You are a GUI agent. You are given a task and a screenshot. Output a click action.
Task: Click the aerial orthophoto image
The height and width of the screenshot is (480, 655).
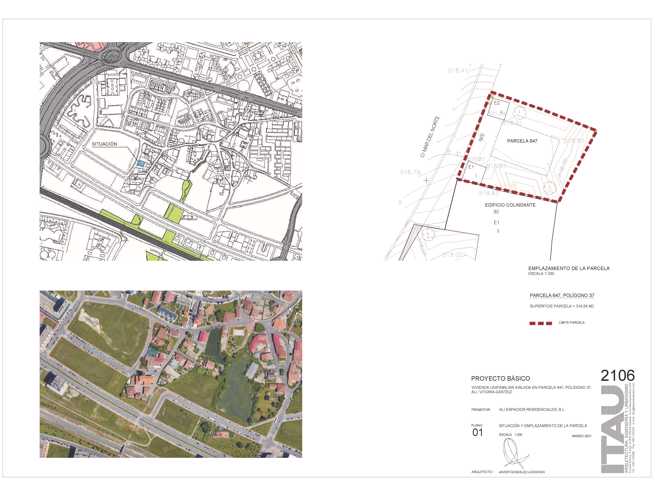(170, 373)
